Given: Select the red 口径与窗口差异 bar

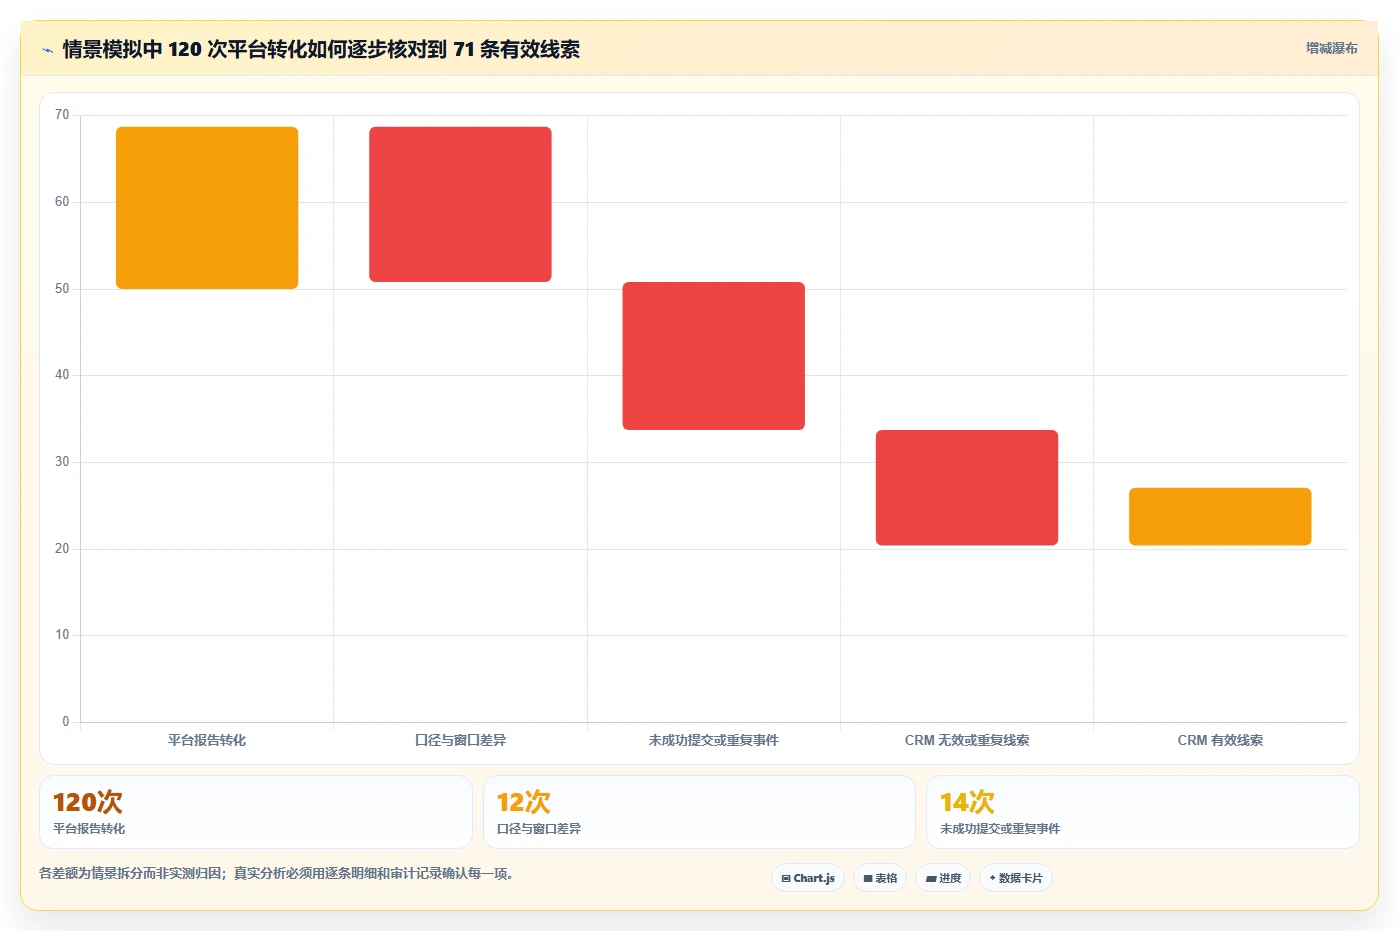Looking at the screenshot, I should [460, 204].
